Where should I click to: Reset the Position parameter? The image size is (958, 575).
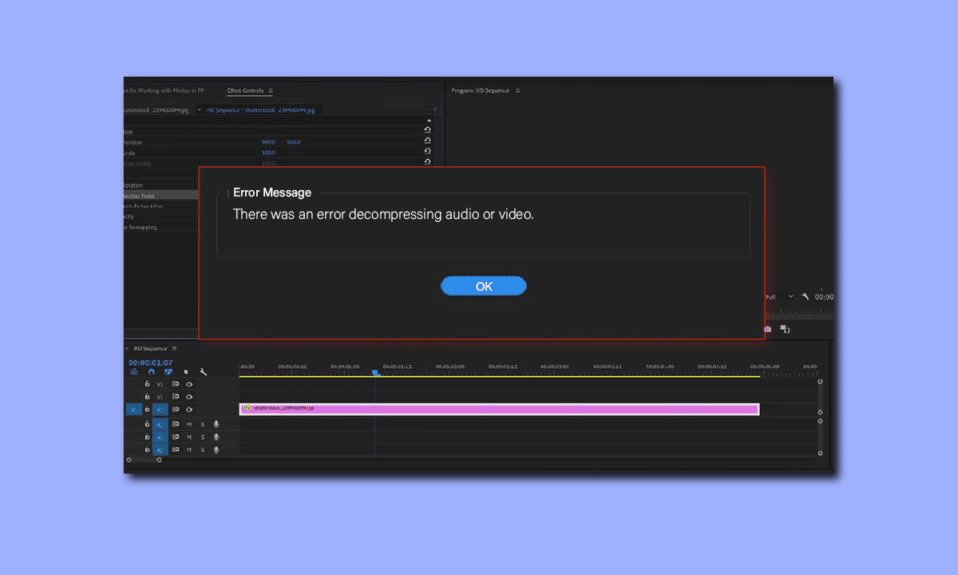tap(428, 141)
